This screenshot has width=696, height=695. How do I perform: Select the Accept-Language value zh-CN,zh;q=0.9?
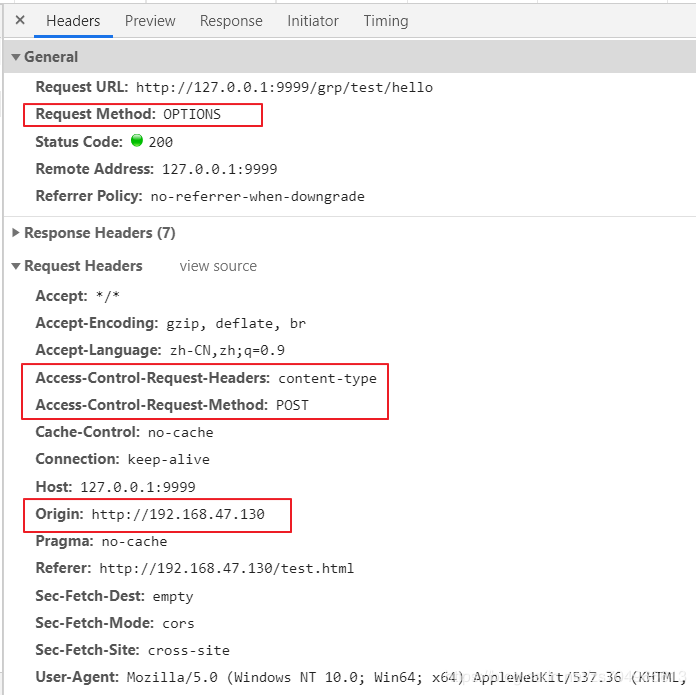click(x=227, y=350)
